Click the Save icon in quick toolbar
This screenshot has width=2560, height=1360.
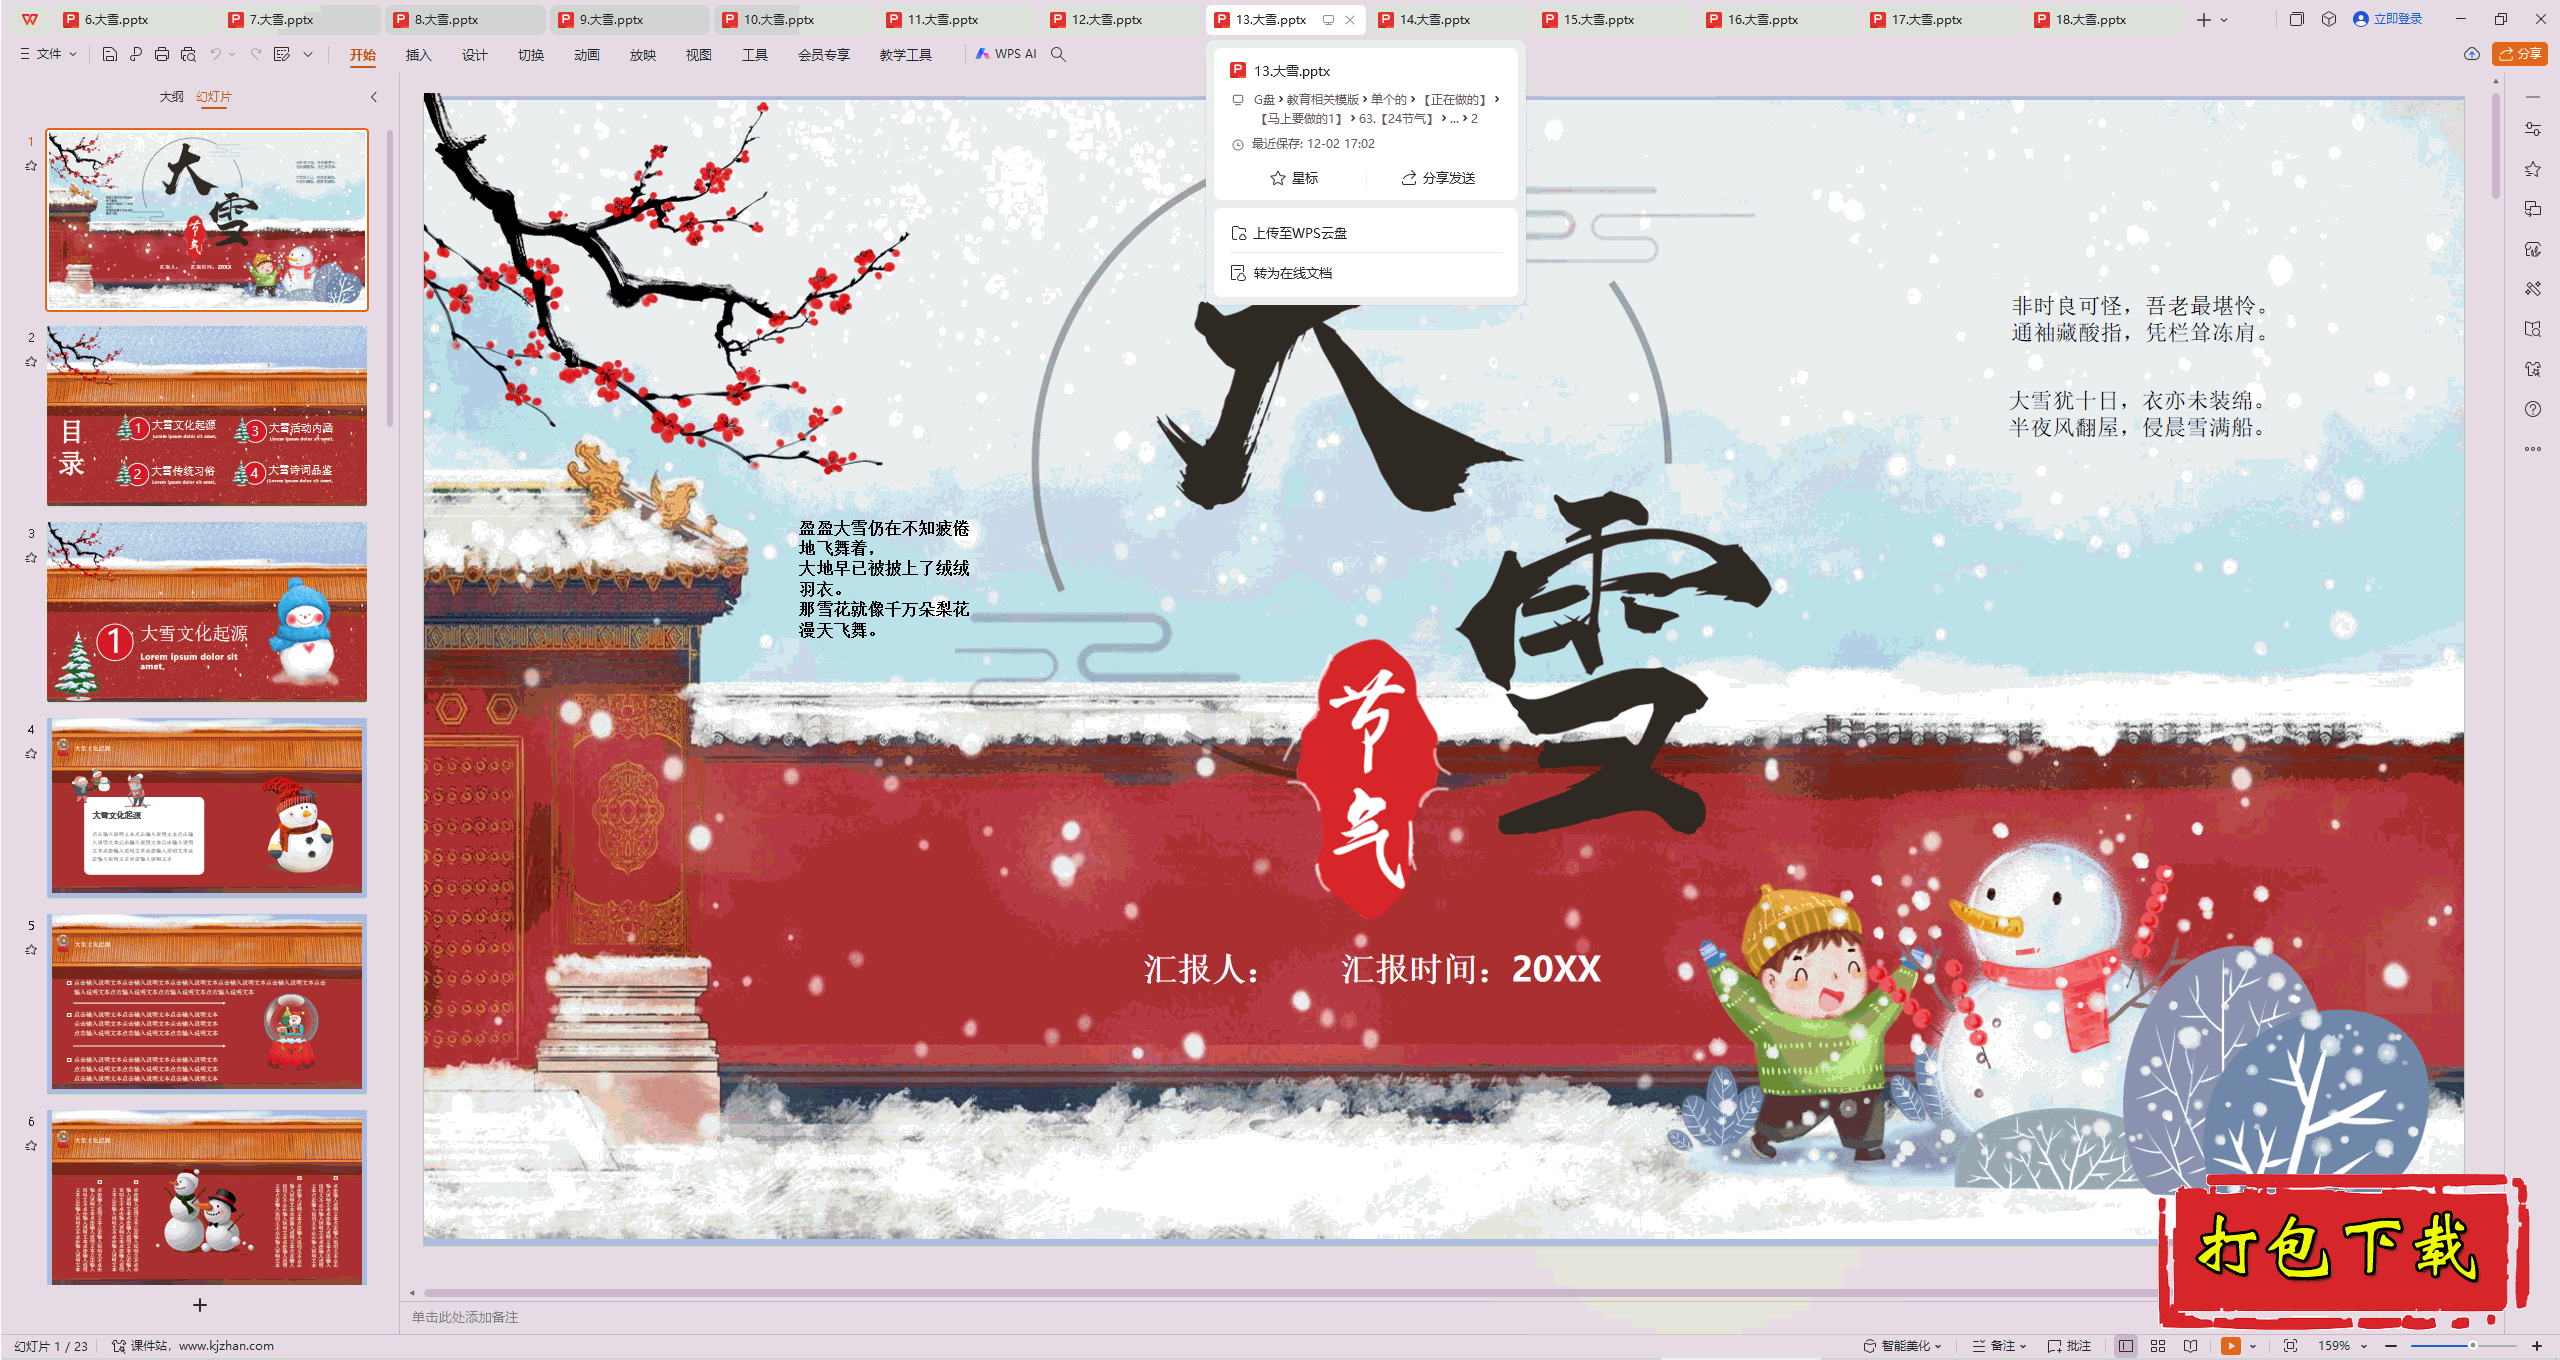tap(110, 54)
